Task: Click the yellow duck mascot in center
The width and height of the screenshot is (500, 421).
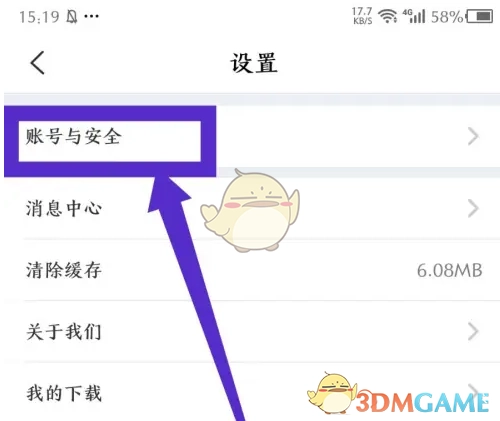Action: tap(250, 210)
